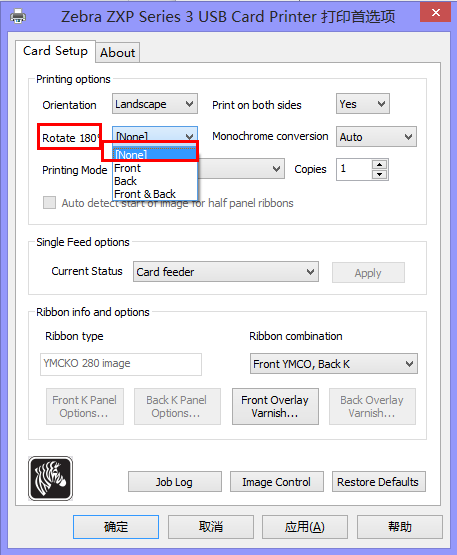Viewport: 457px width, 555px height.
Task: Click the printer icon in title bar
Action: tap(17, 16)
